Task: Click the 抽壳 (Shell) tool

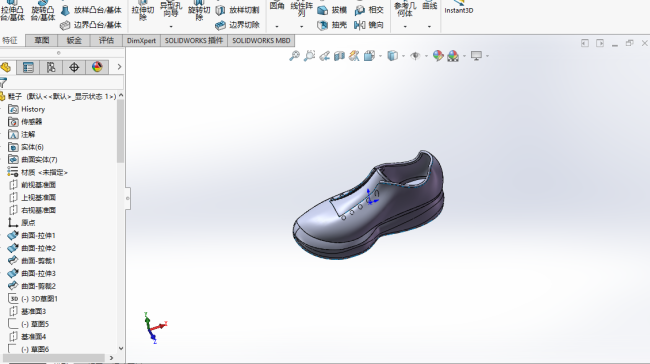Action: [332, 25]
